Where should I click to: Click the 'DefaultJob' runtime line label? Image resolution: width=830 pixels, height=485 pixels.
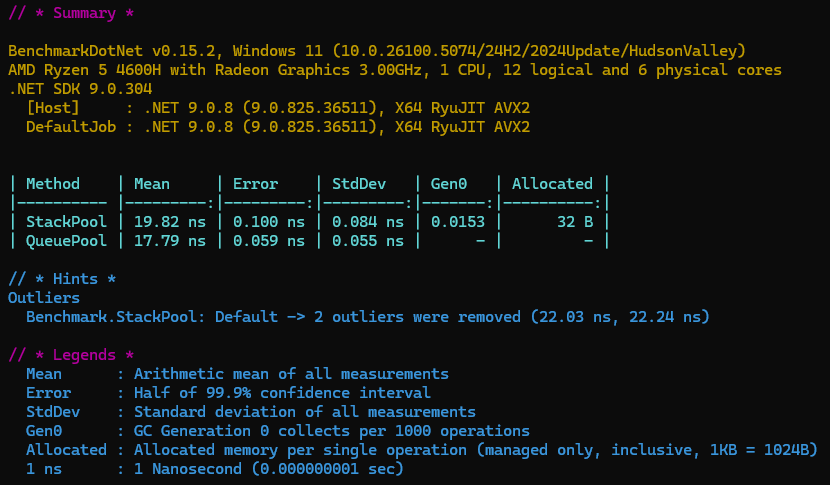71,127
